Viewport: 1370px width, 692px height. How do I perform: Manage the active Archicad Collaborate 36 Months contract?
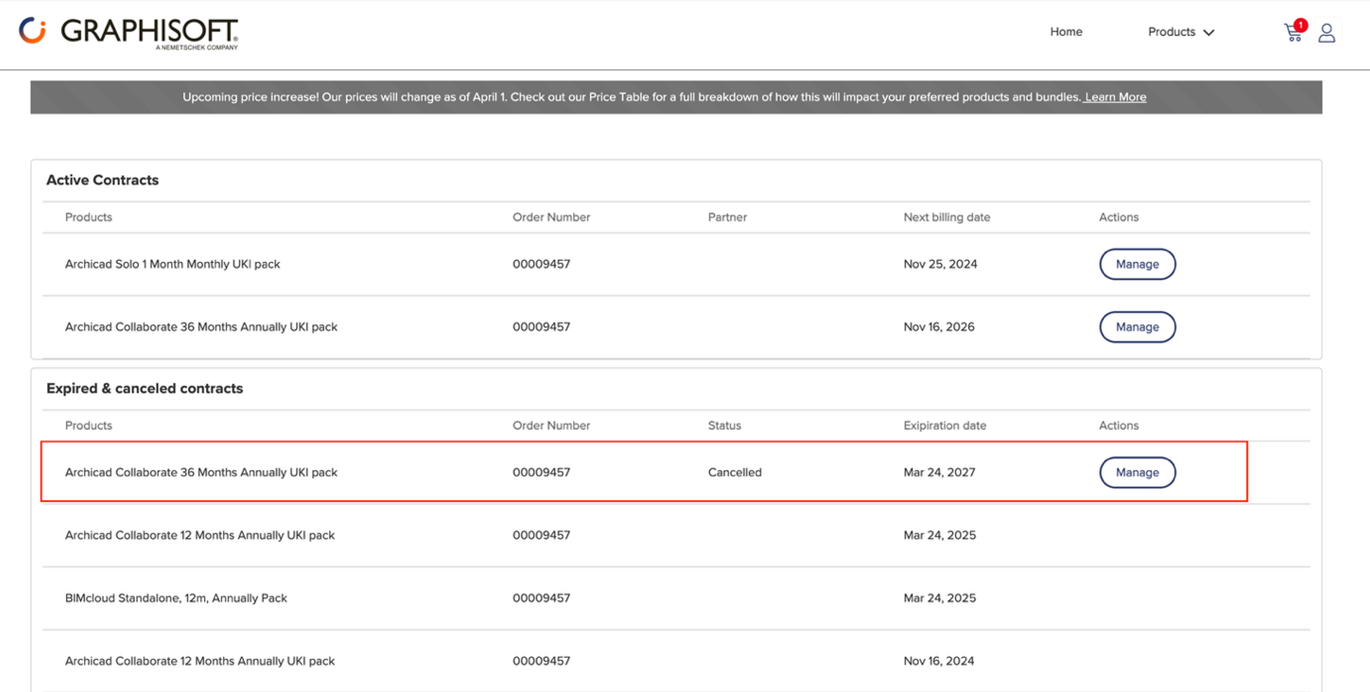click(1137, 327)
